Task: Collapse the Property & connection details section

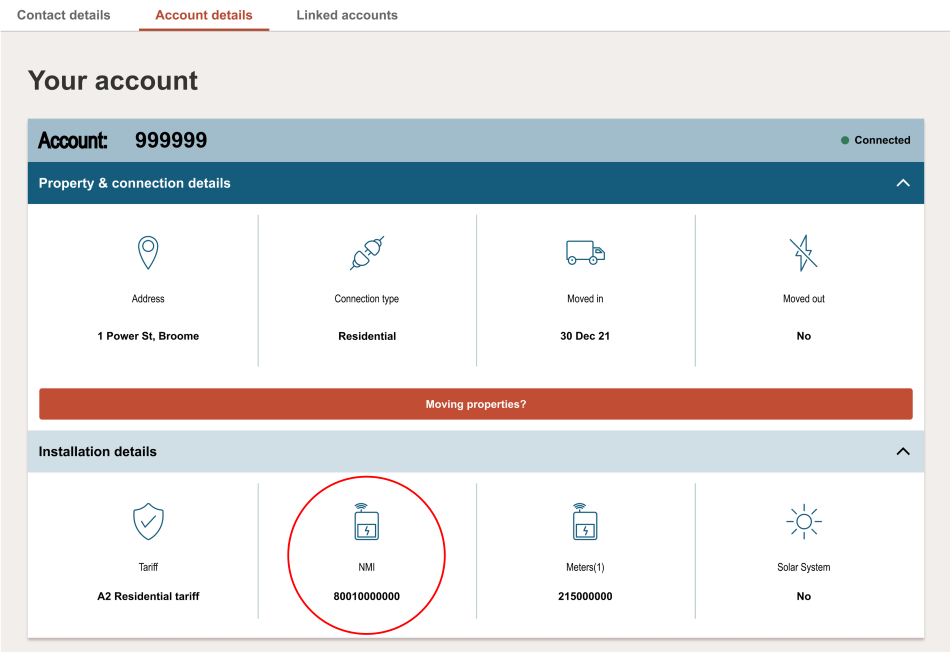Action: click(903, 183)
